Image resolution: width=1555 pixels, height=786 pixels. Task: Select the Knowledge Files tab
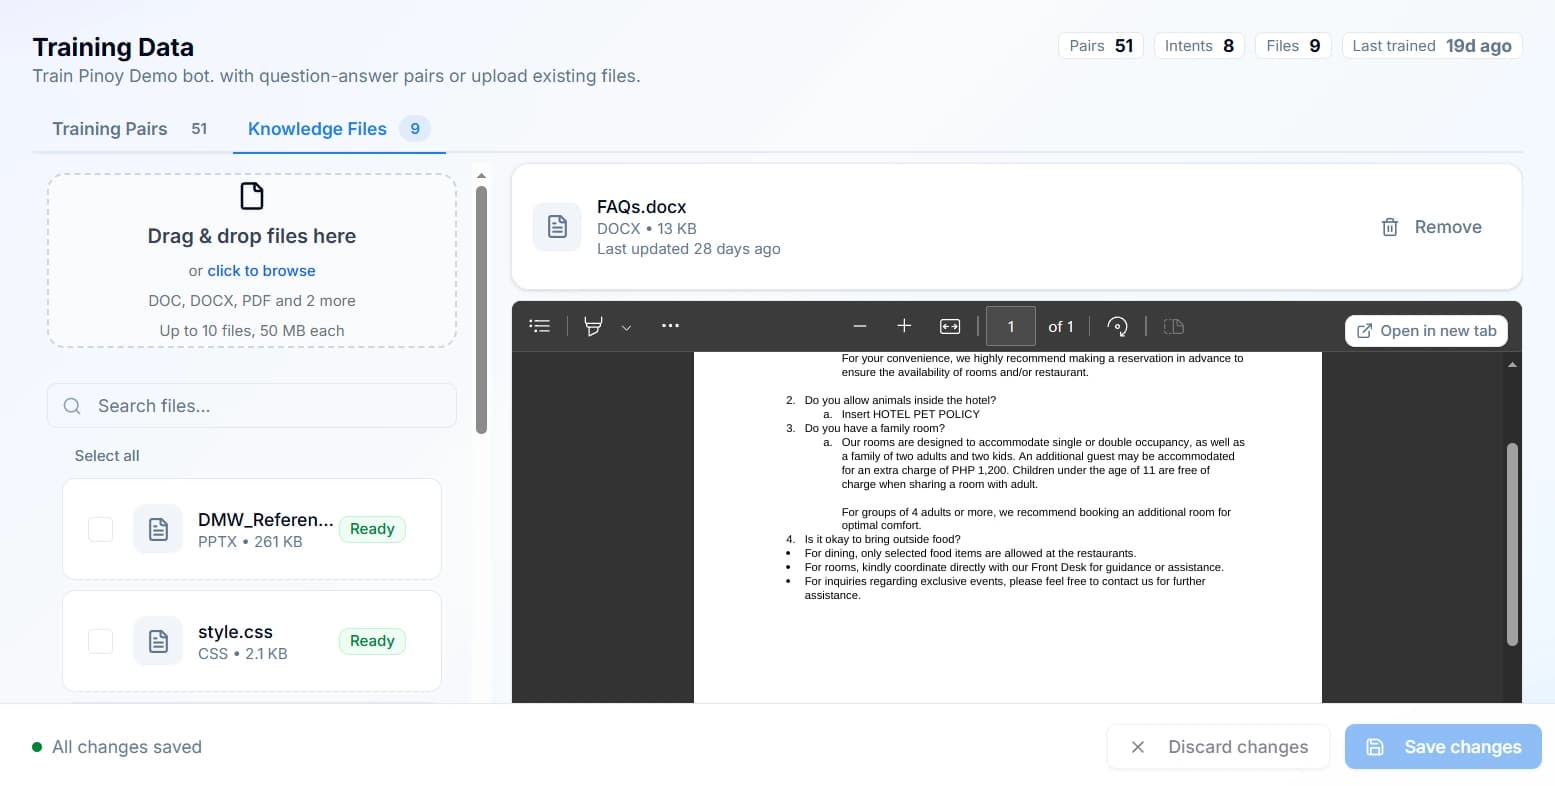click(339, 129)
